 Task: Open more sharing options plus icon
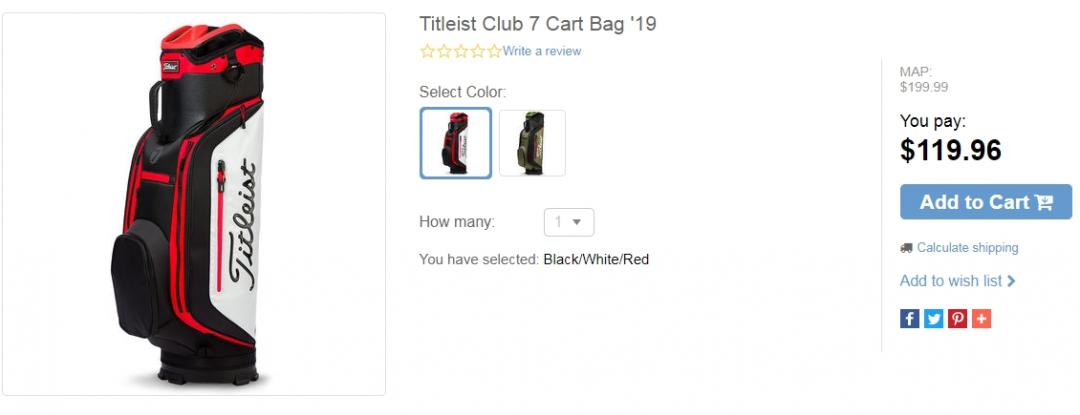(x=981, y=319)
